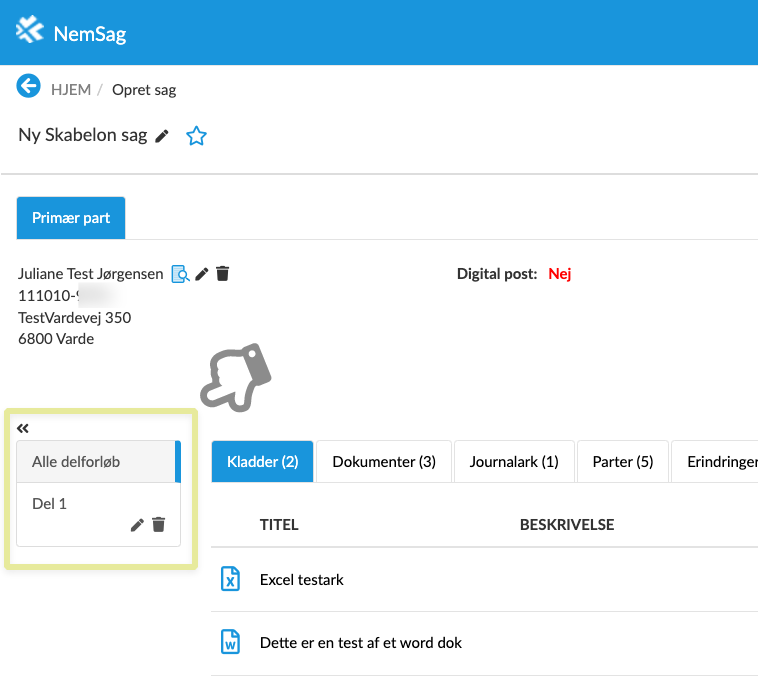Edit the case title Ny Skabelon sag
The height and width of the screenshot is (688, 758).
[x=163, y=136]
